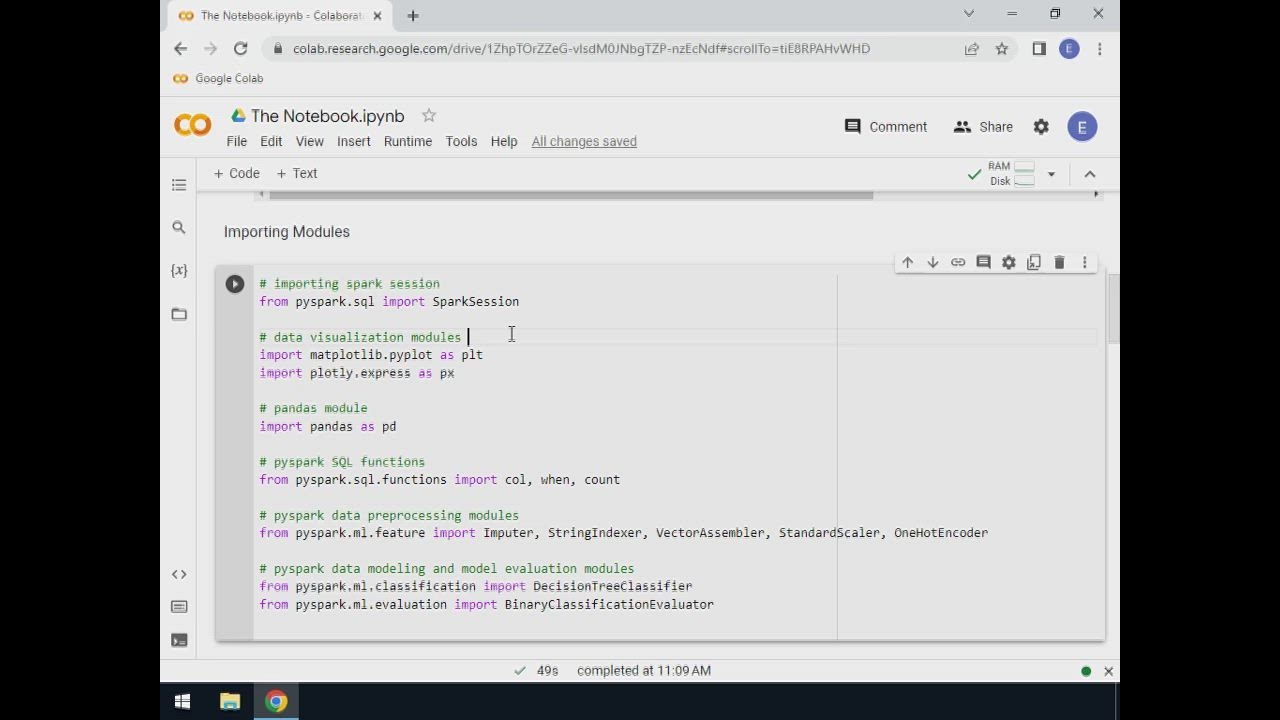
Task: Copy link to this cell
Action: click(958, 262)
